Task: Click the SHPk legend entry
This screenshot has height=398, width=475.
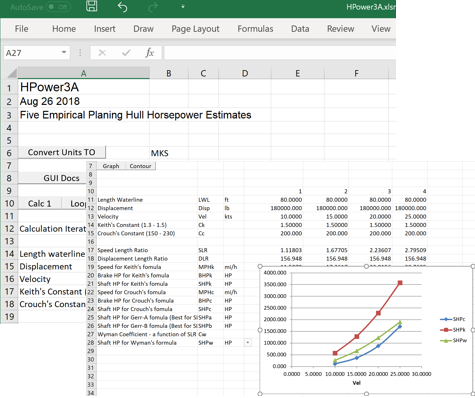Action: coord(453,330)
